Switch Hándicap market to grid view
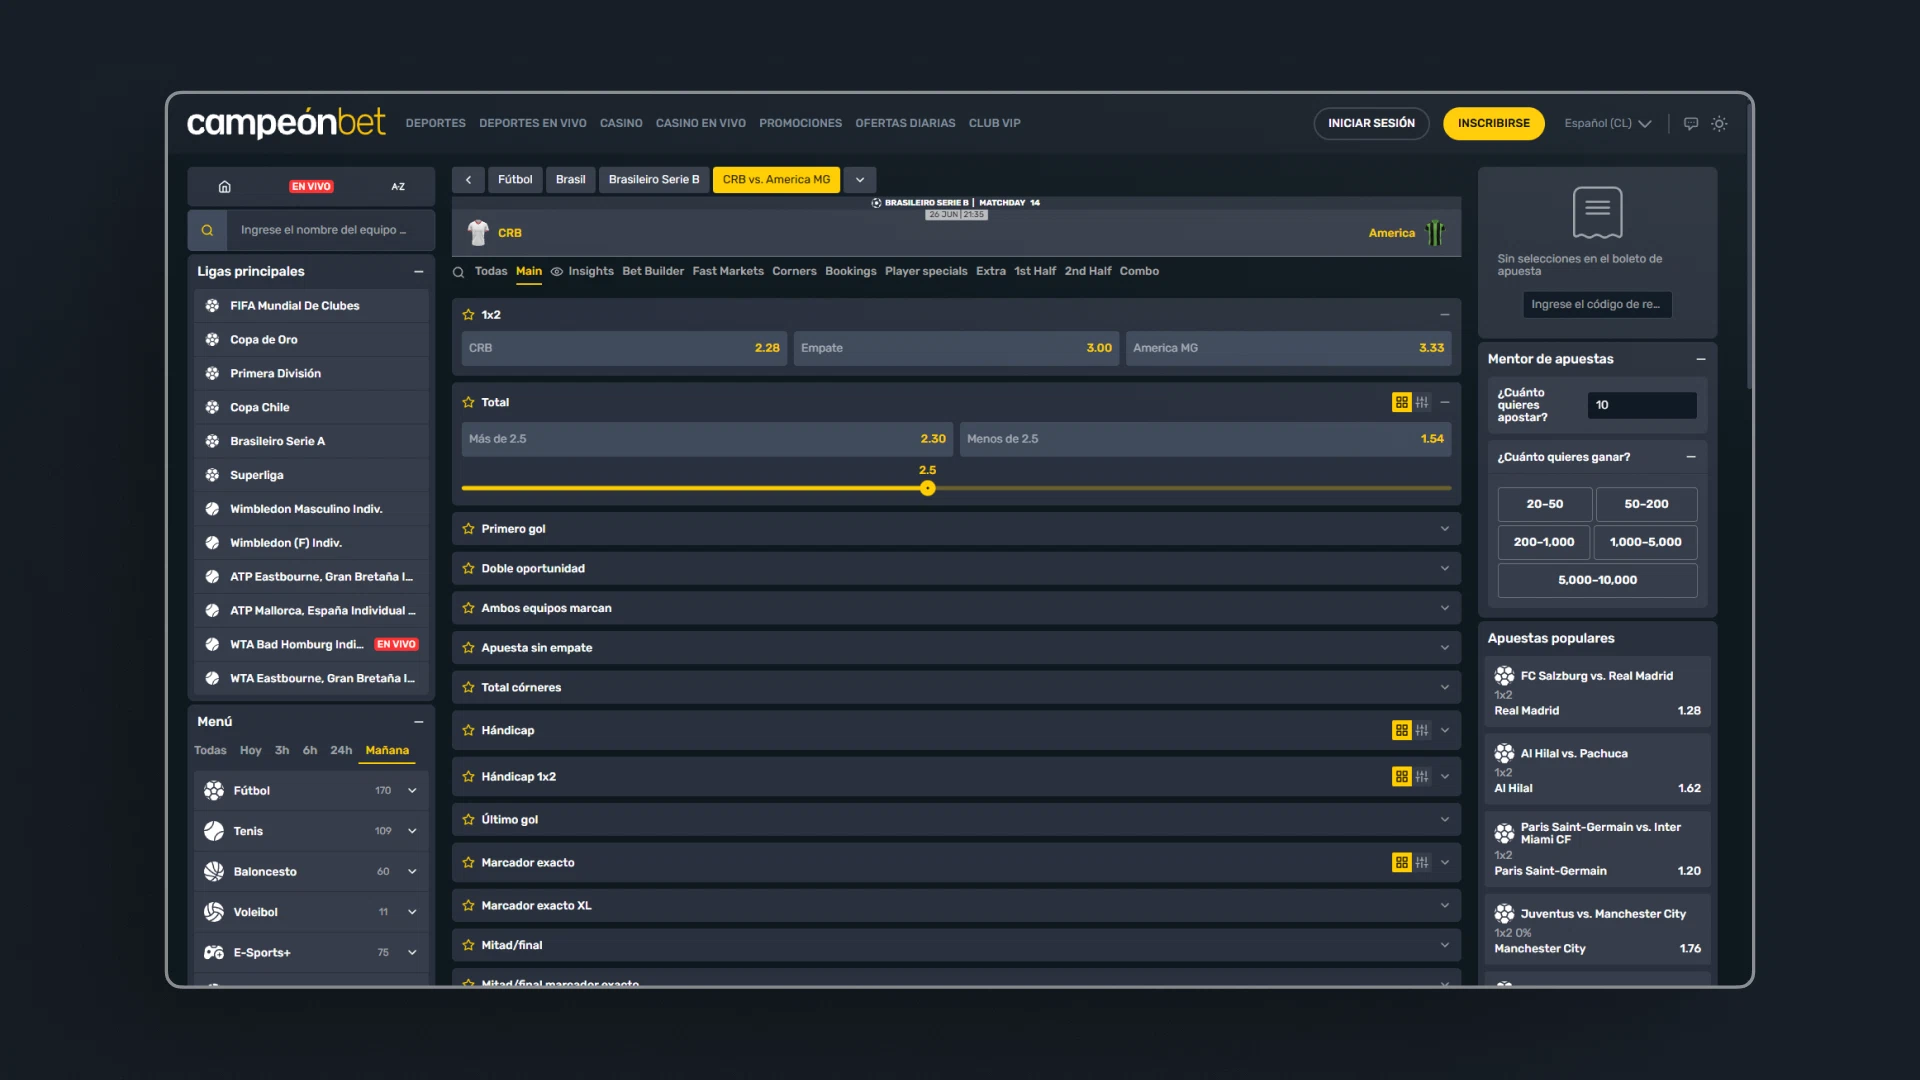Viewport: 1920px width, 1080px height. [1401, 731]
